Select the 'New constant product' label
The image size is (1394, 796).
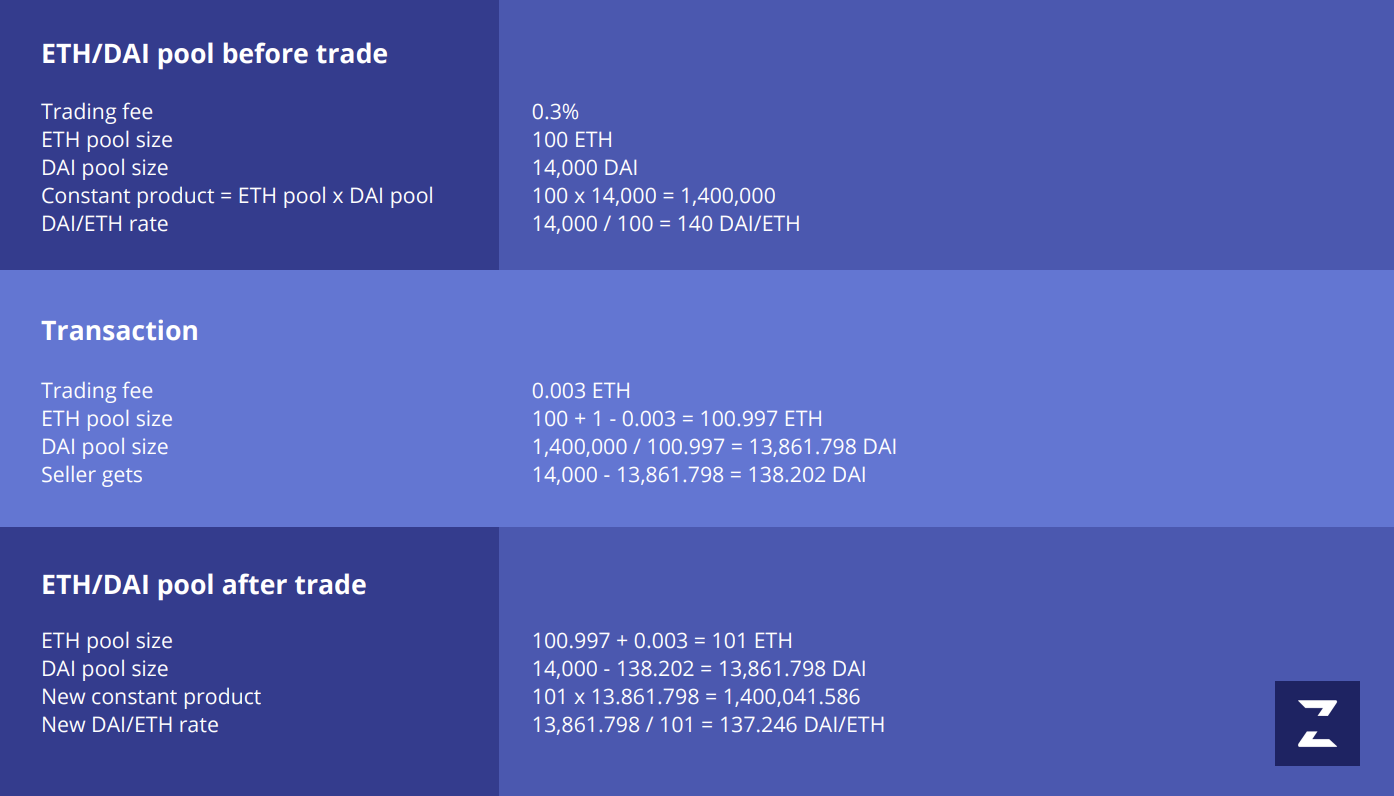pyautogui.click(x=151, y=697)
